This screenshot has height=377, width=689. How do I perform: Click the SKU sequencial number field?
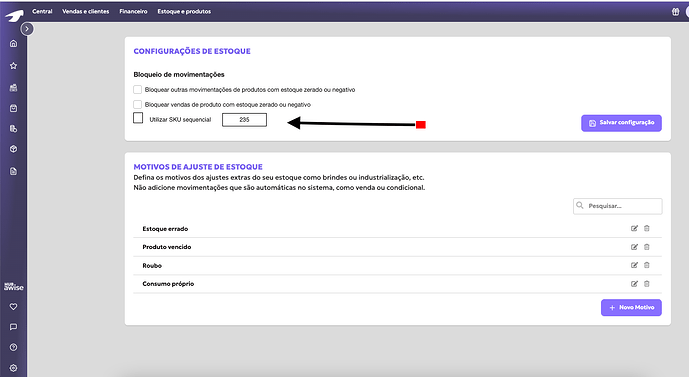244,120
